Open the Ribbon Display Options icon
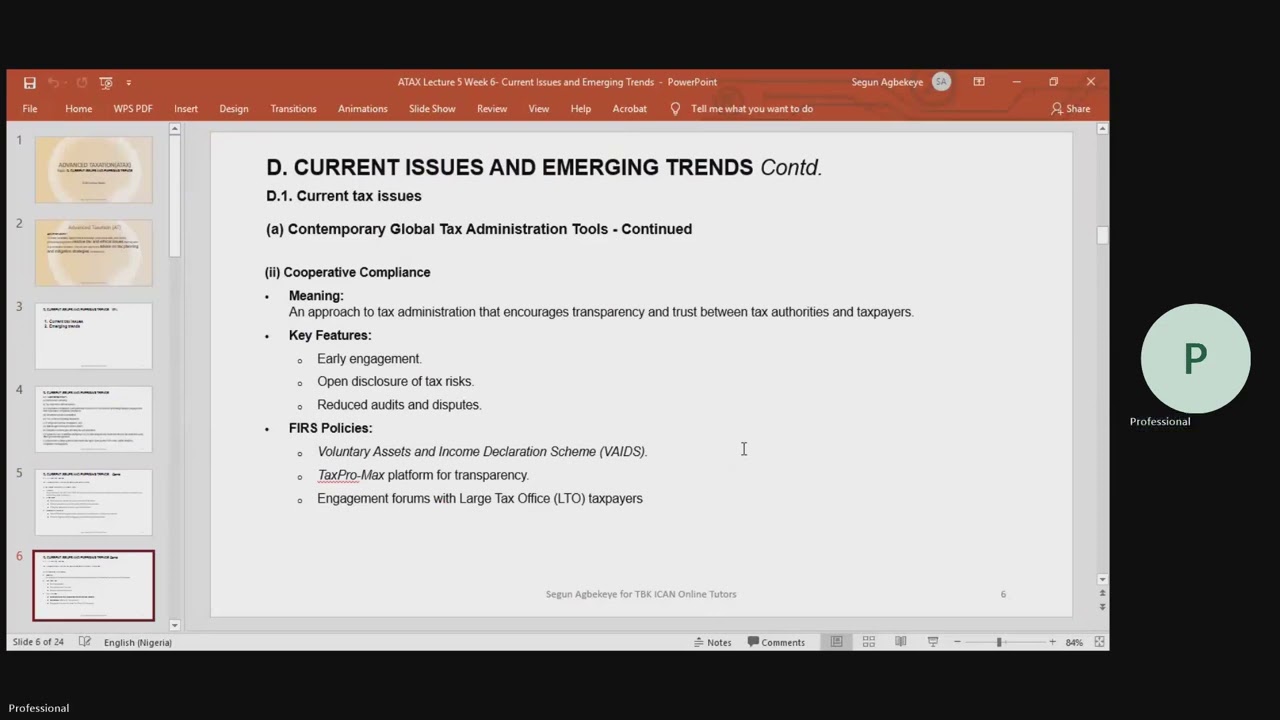 tap(979, 82)
